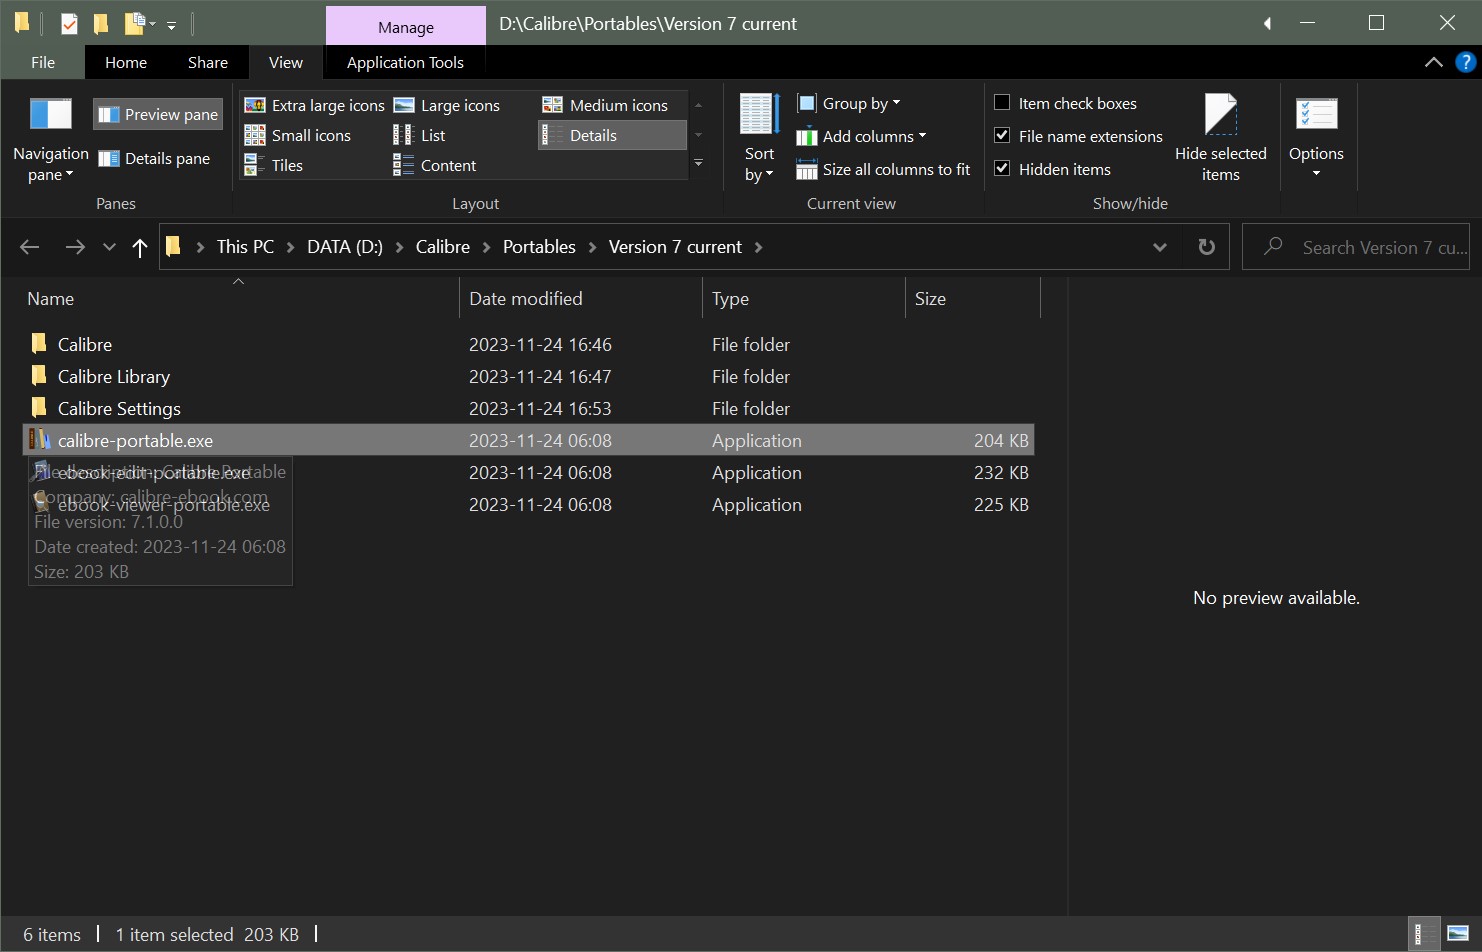1482x952 pixels.
Task: Click the Manage contextual tab header
Action: click(406, 27)
